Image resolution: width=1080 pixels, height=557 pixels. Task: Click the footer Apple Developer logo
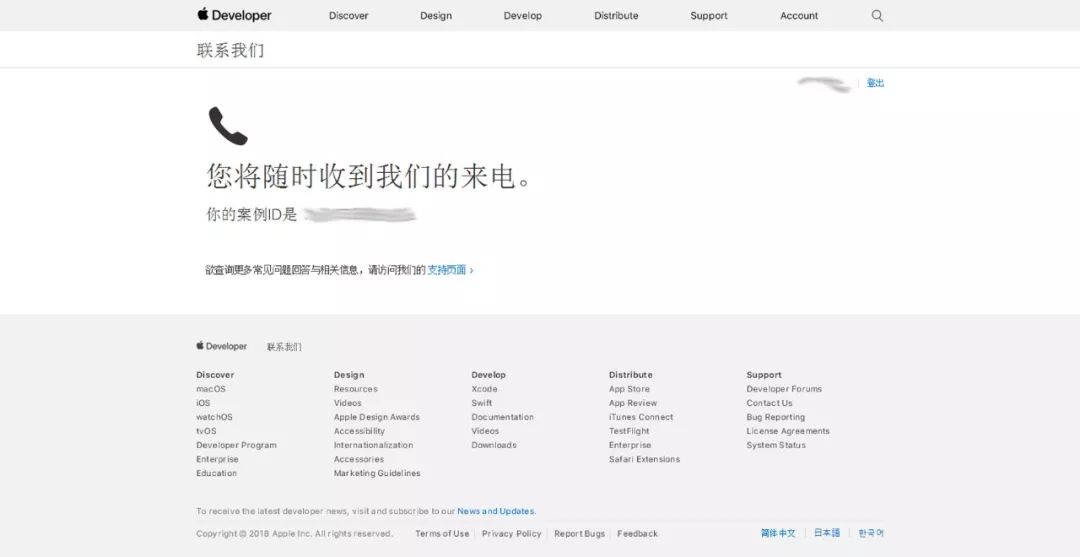[221, 346]
